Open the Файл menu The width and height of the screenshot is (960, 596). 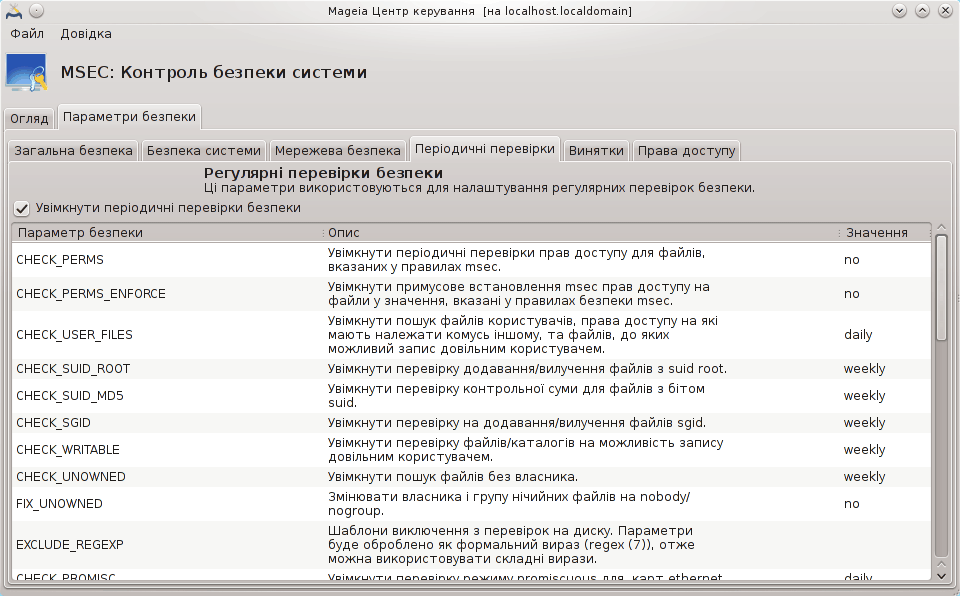coord(27,34)
